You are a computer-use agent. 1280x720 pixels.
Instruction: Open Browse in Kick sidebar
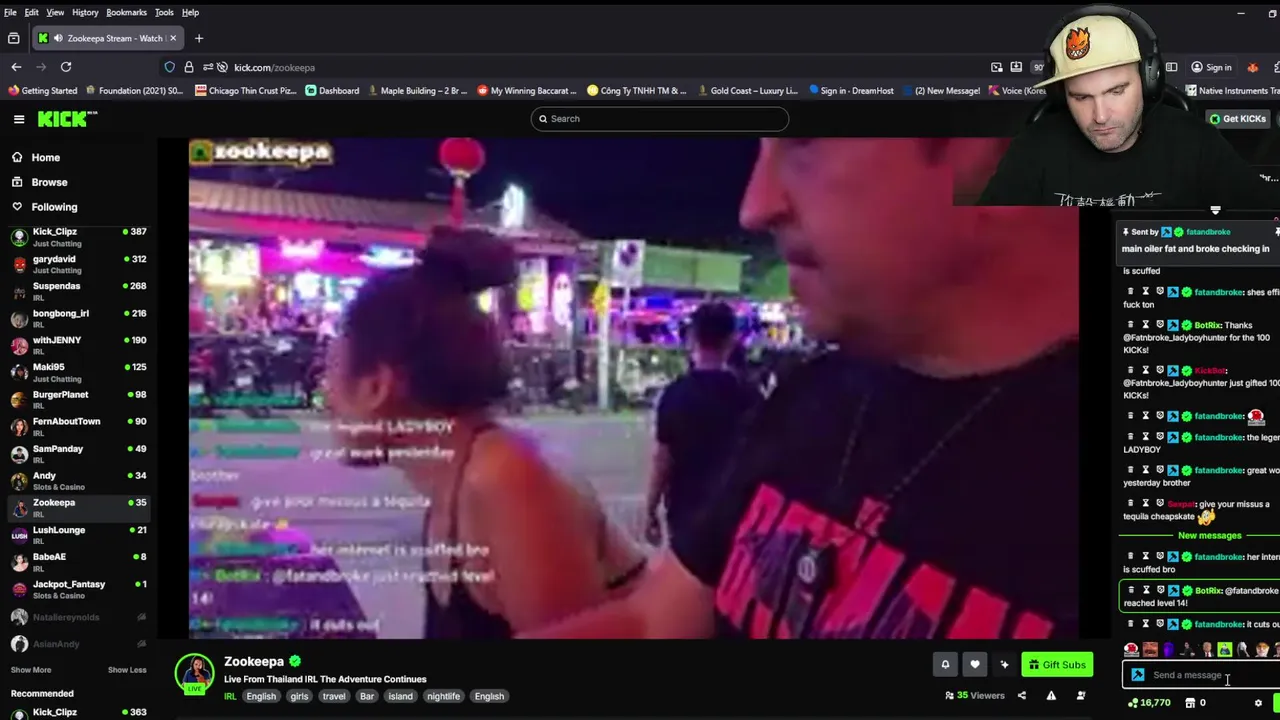78,182
